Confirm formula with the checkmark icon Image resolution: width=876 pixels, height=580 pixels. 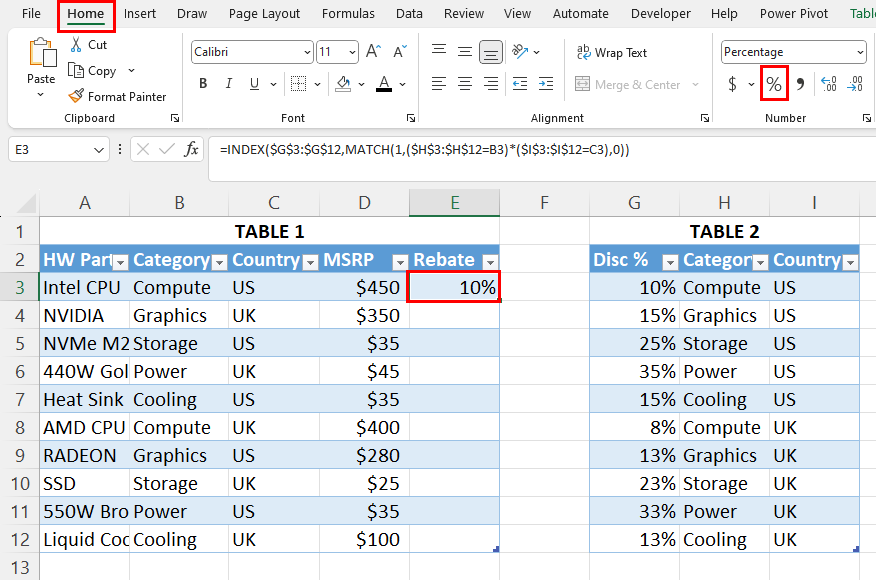click(x=166, y=149)
